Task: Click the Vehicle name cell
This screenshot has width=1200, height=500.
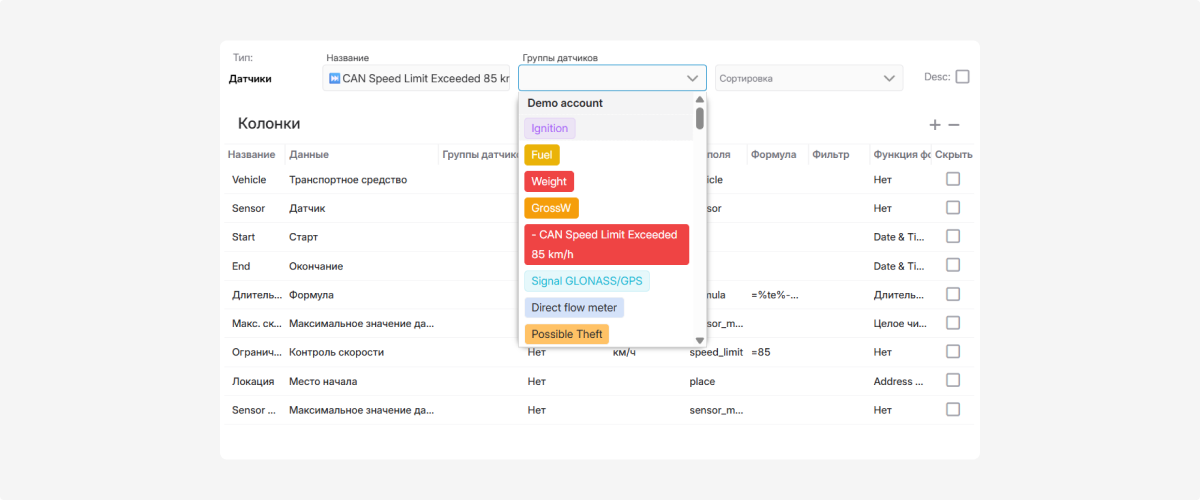Action: click(249, 179)
